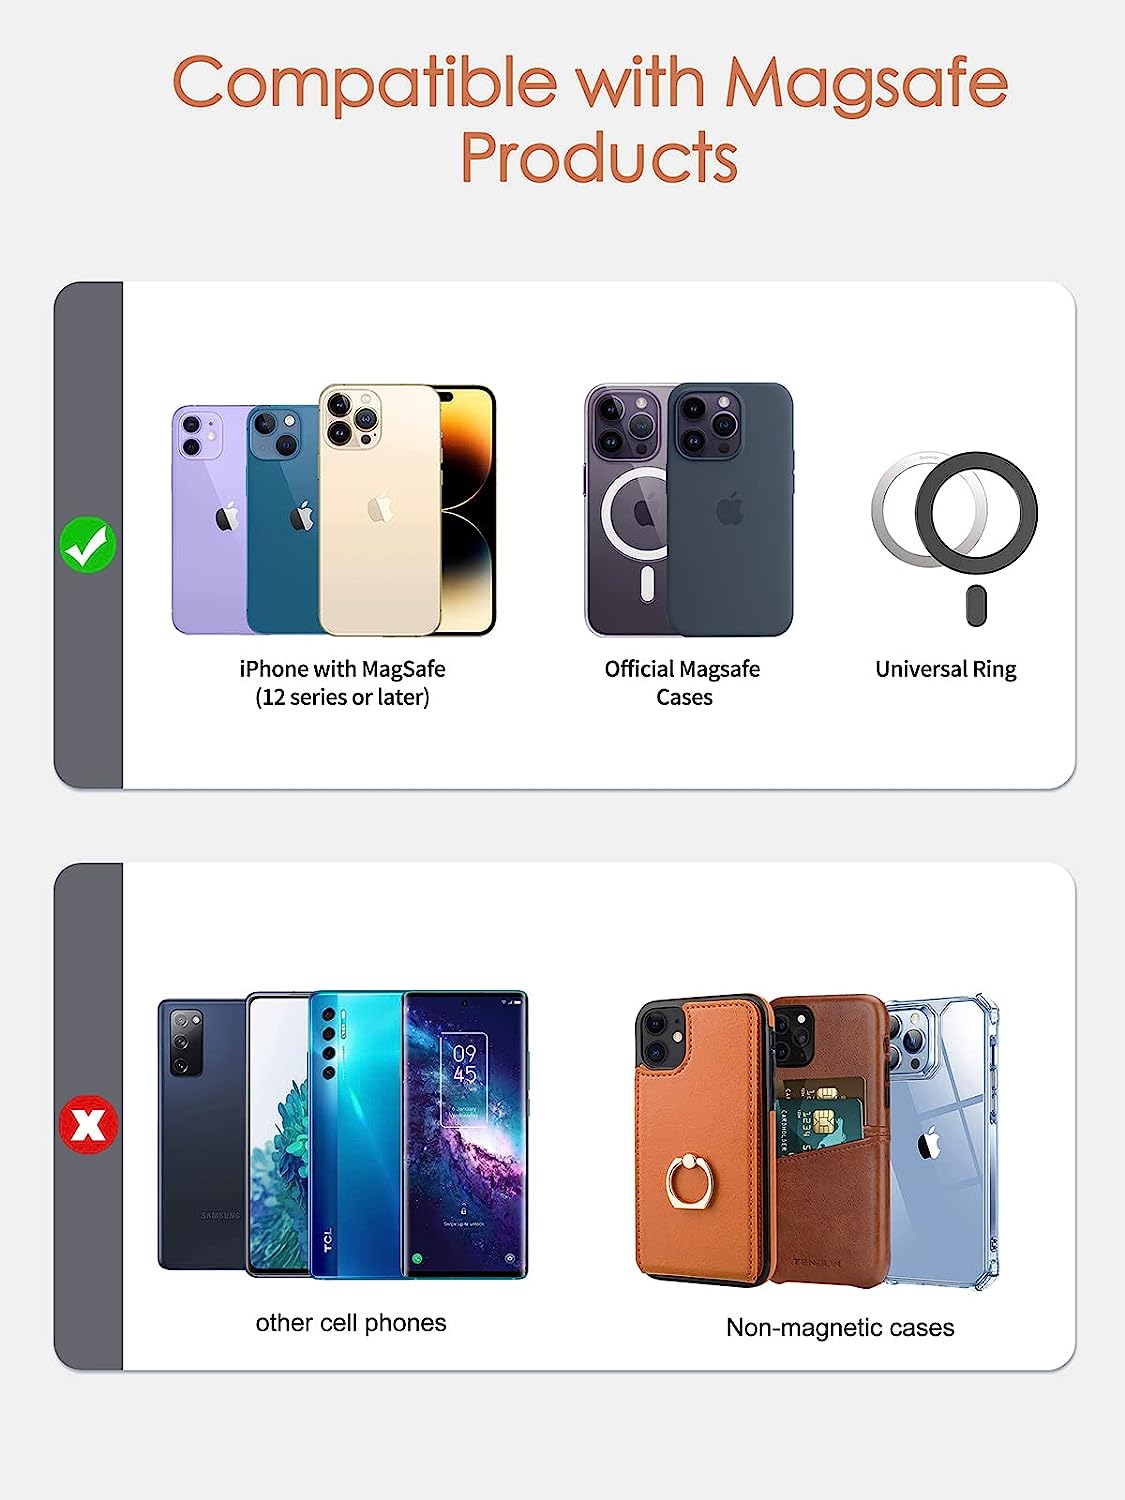Screen dimensions: 1125x1500
Task: Click the 'other cell phones' caption
Action: pos(351,1323)
